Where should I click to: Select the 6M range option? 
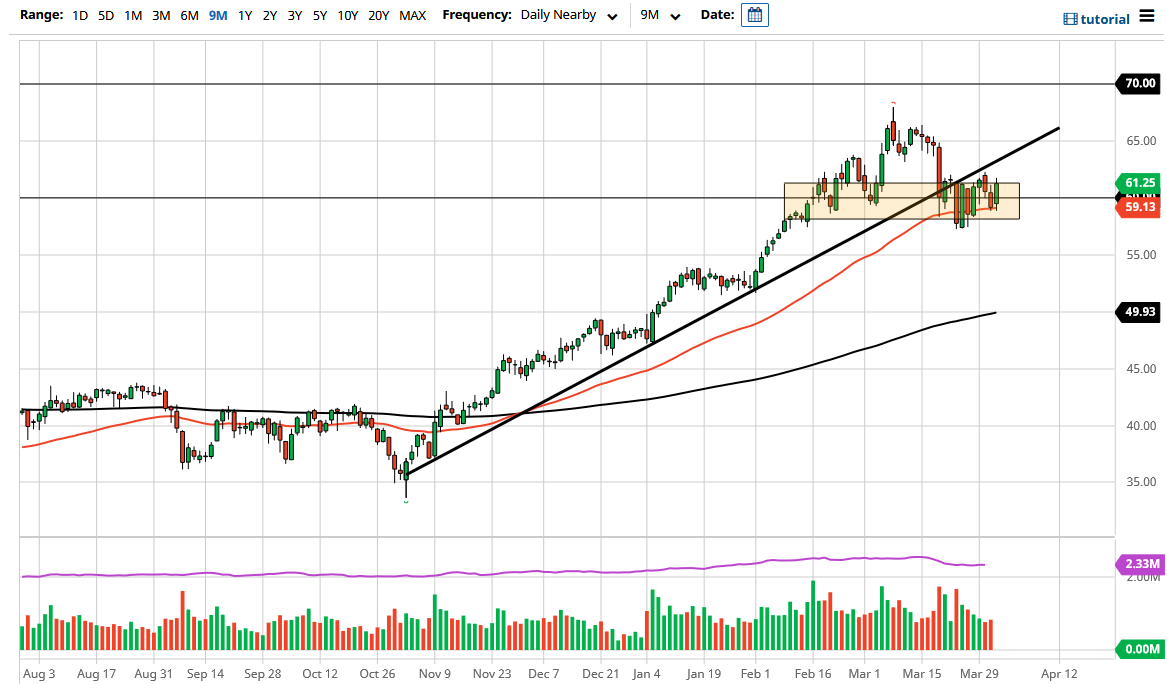[x=190, y=15]
